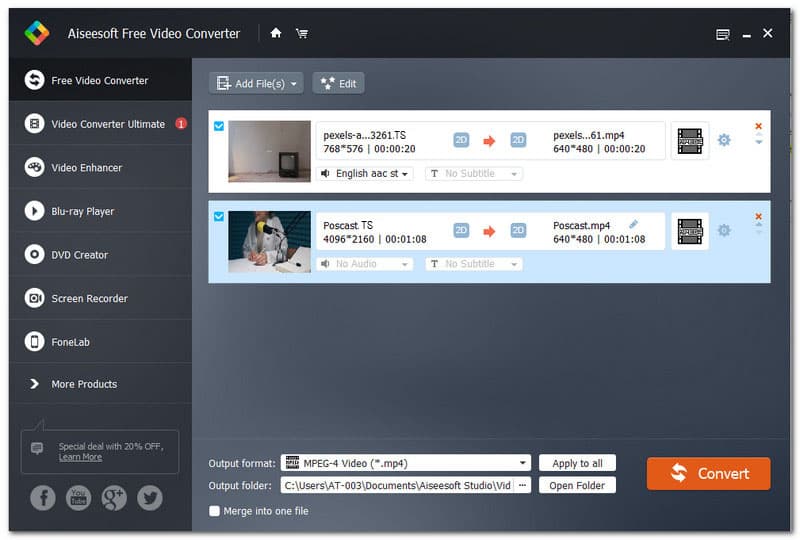The width and height of the screenshot is (800, 540).
Task: Open settings gear for Poscast.mp4
Action: (x=724, y=231)
